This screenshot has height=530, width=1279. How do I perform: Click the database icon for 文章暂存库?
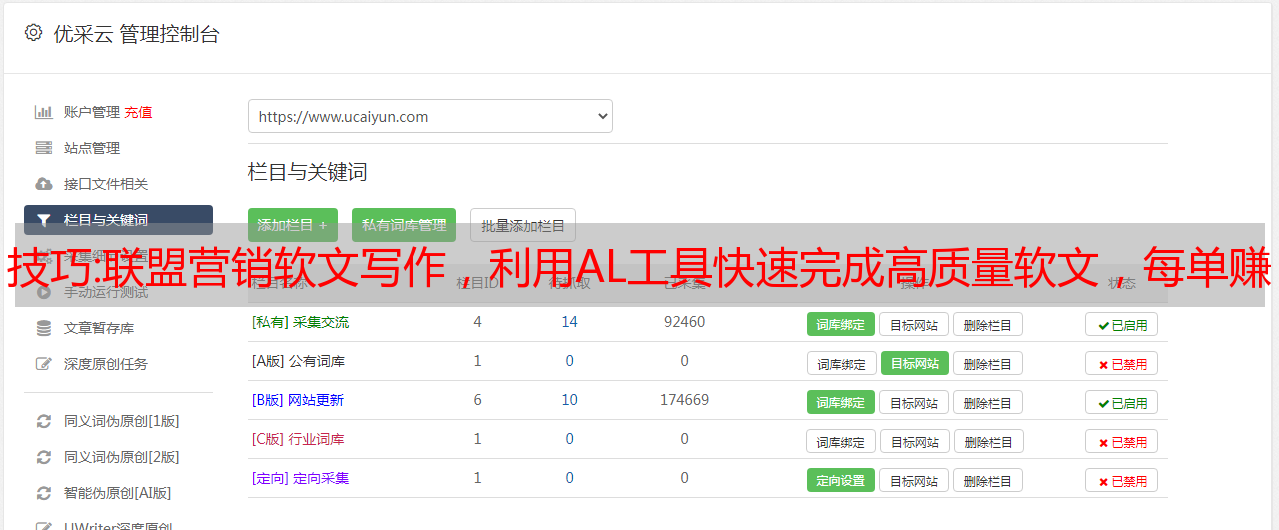[44, 328]
